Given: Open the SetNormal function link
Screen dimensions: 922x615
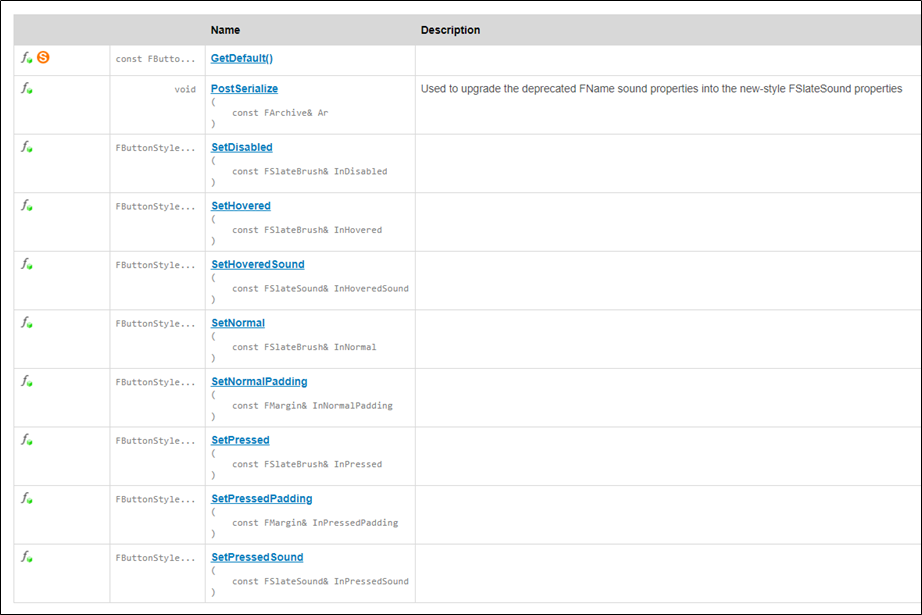Looking at the screenshot, I should 238,323.
